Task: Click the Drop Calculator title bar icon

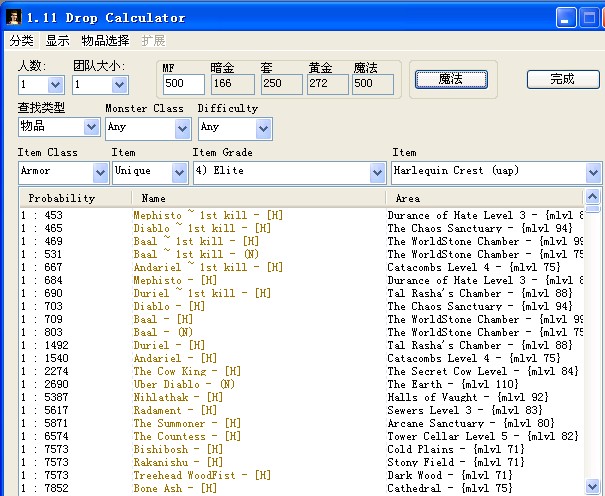Action: point(14,18)
